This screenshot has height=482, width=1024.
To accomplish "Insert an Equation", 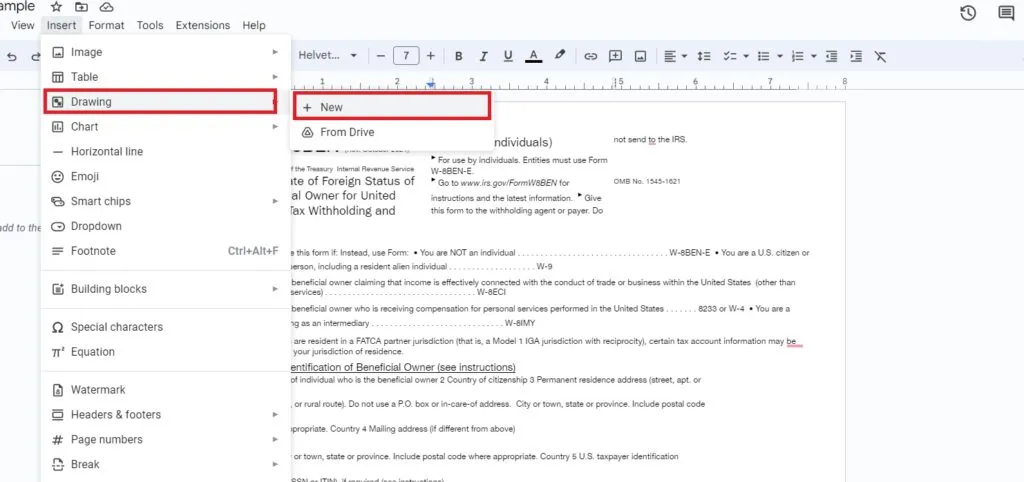I will 165,351.
